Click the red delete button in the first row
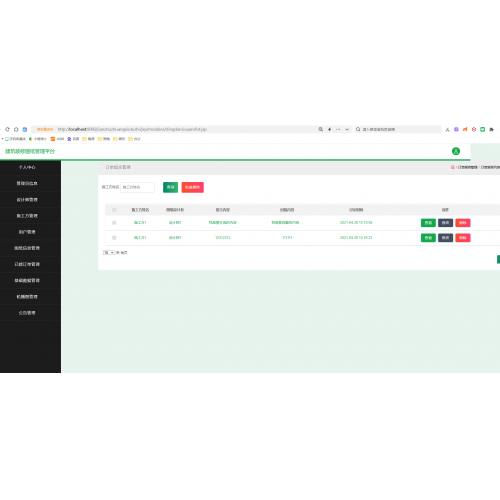The image size is (500, 500). (463, 223)
